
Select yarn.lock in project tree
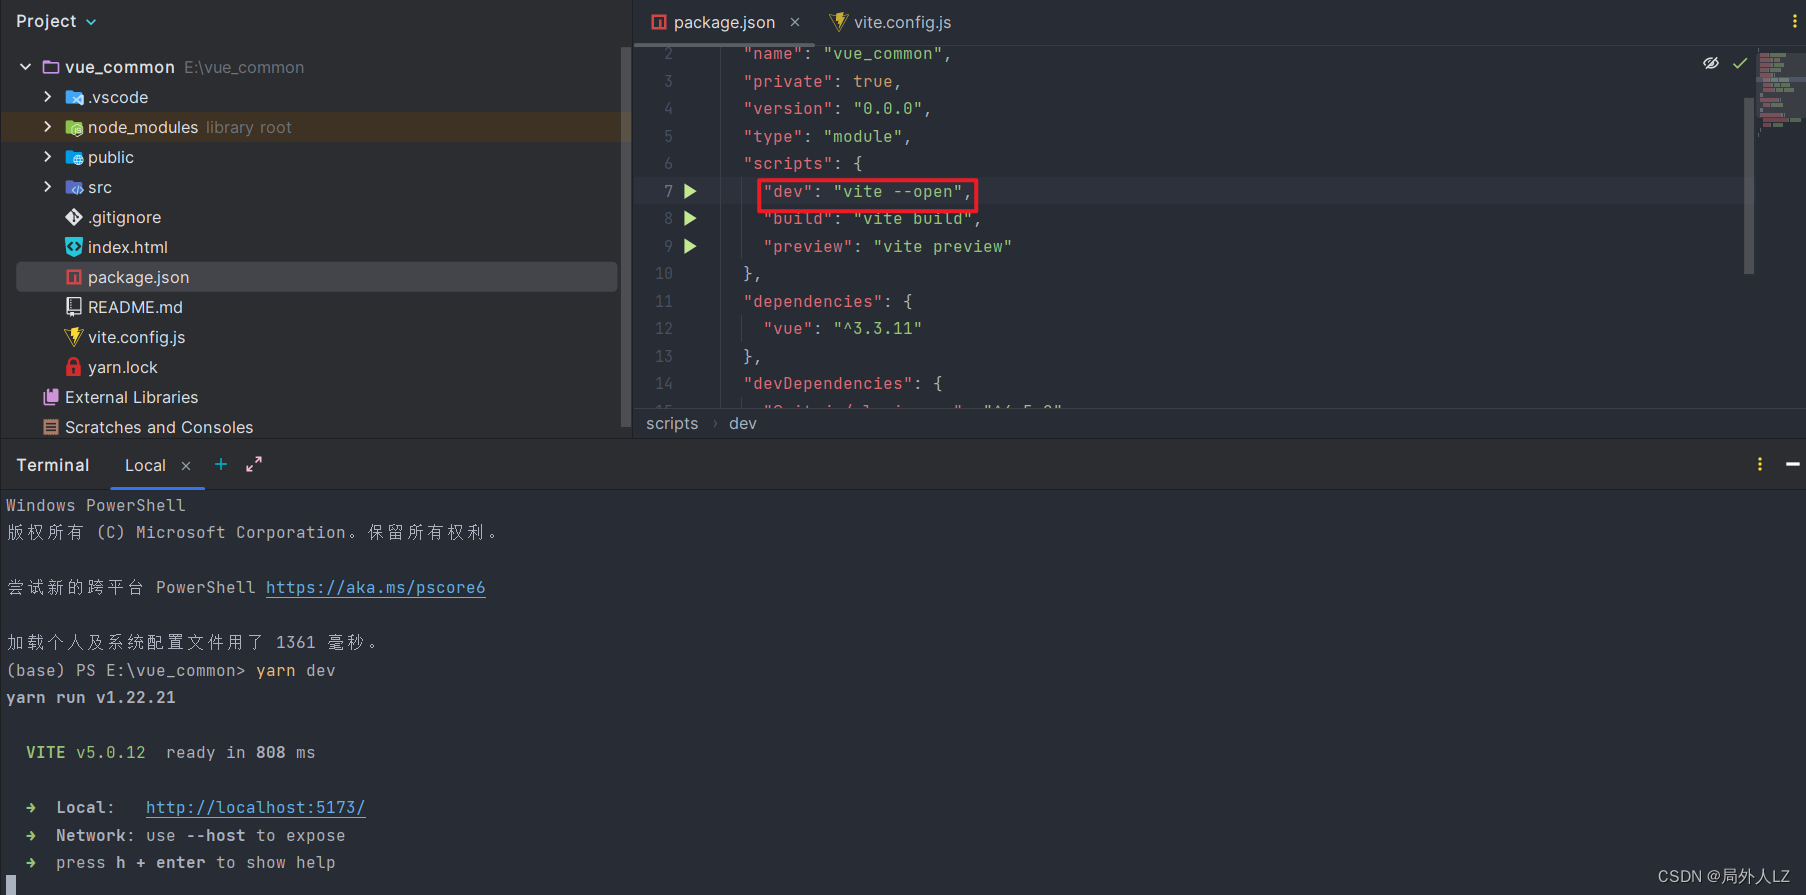[x=123, y=367]
